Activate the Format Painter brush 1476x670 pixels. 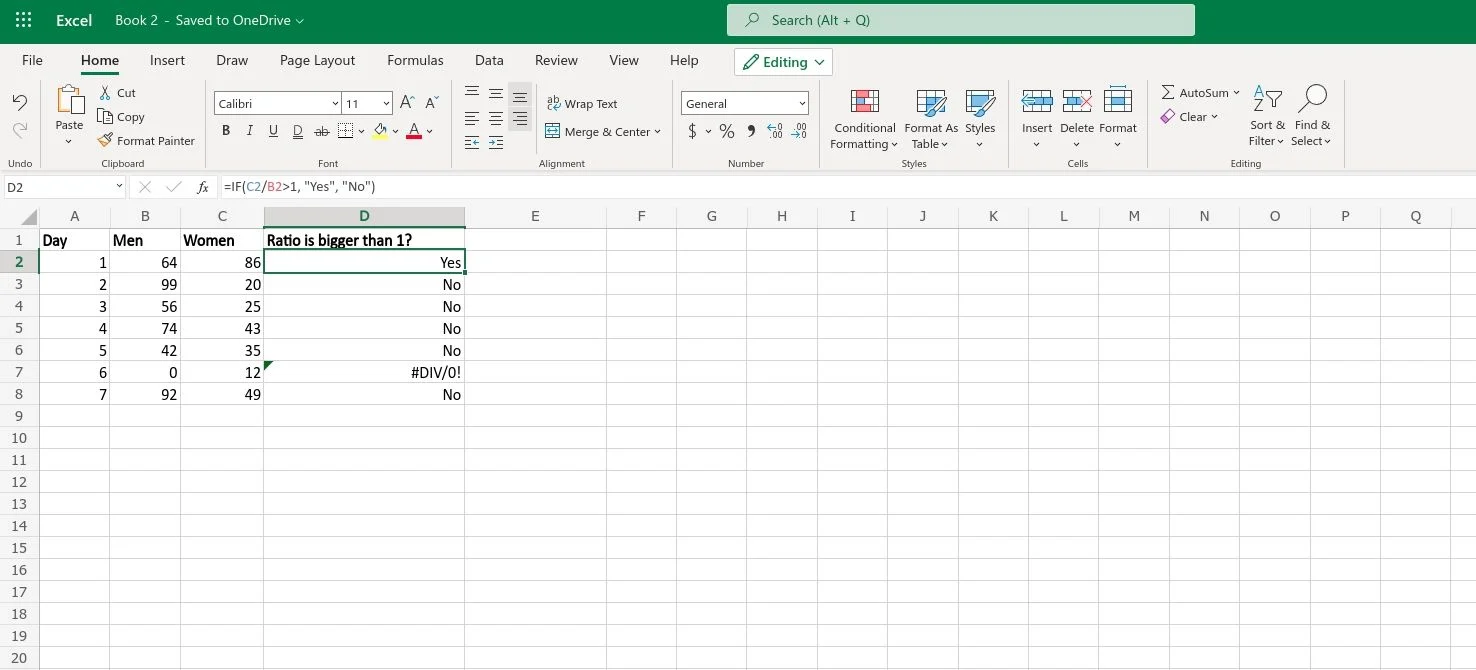pos(106,141)
